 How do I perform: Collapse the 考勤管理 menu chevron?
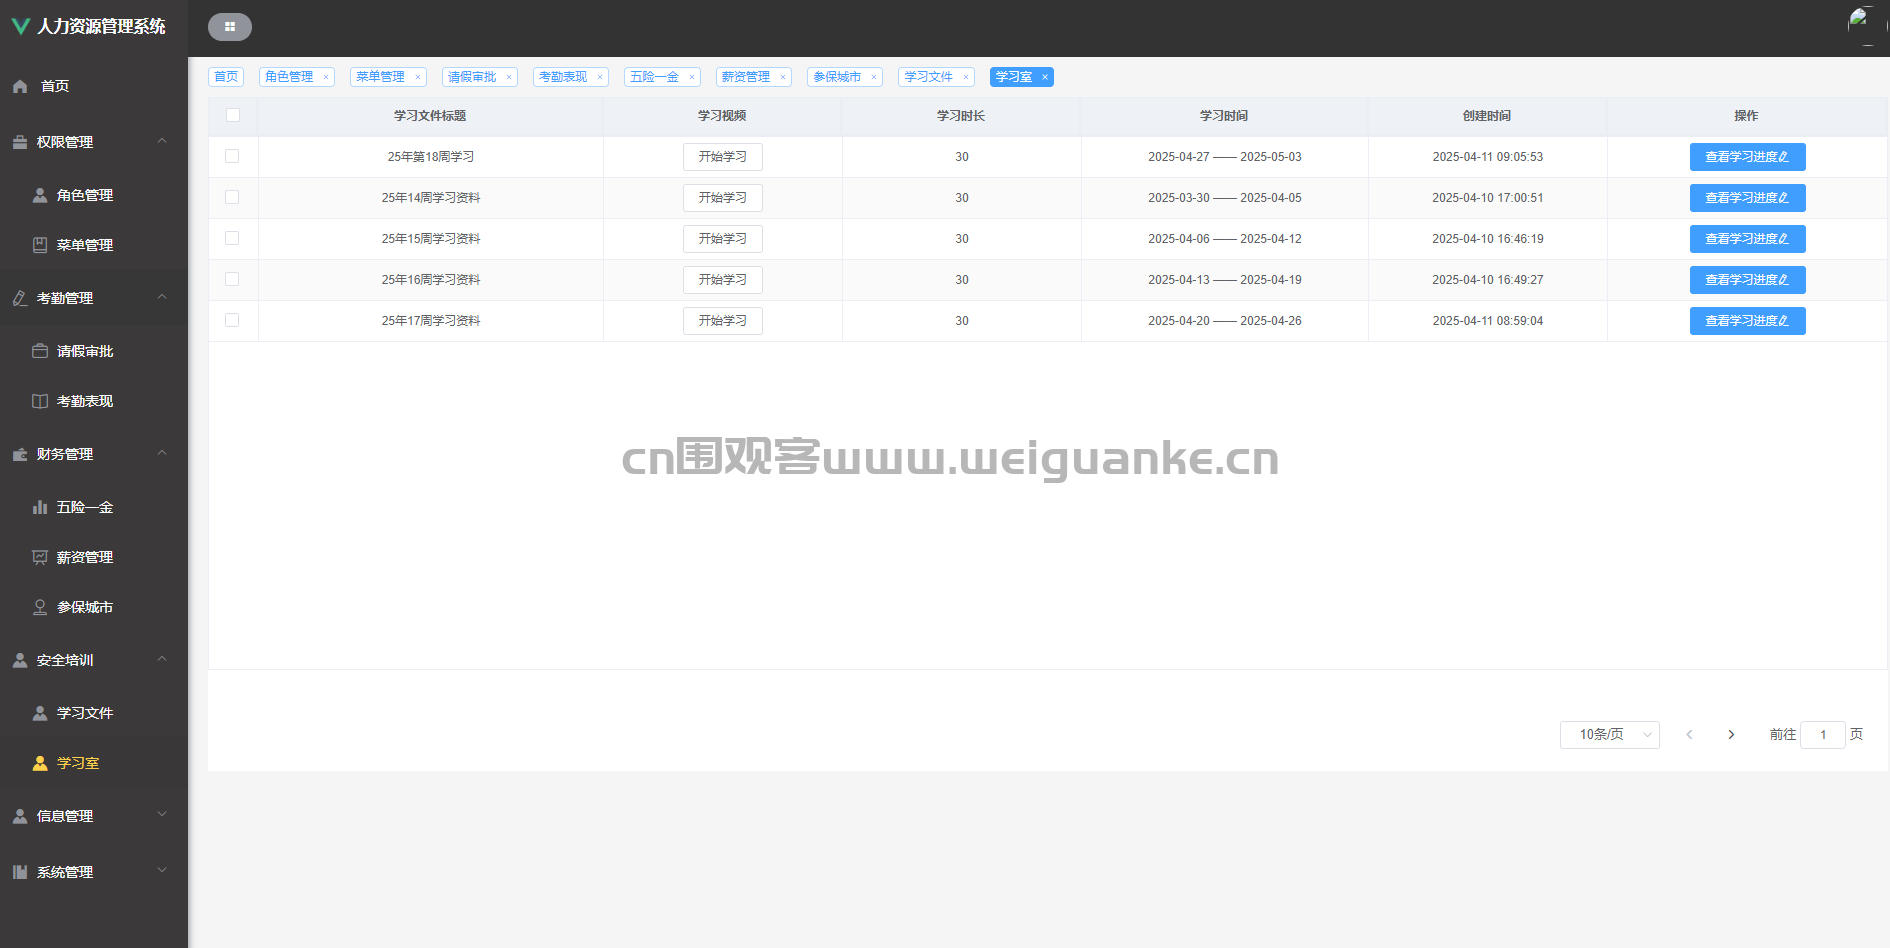coord(162,297)
